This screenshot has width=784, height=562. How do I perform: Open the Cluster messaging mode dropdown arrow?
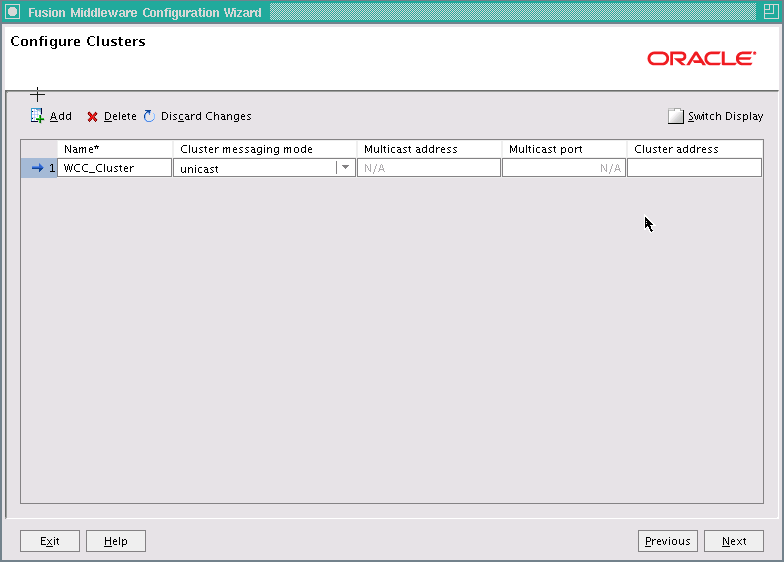coord(345,168)
